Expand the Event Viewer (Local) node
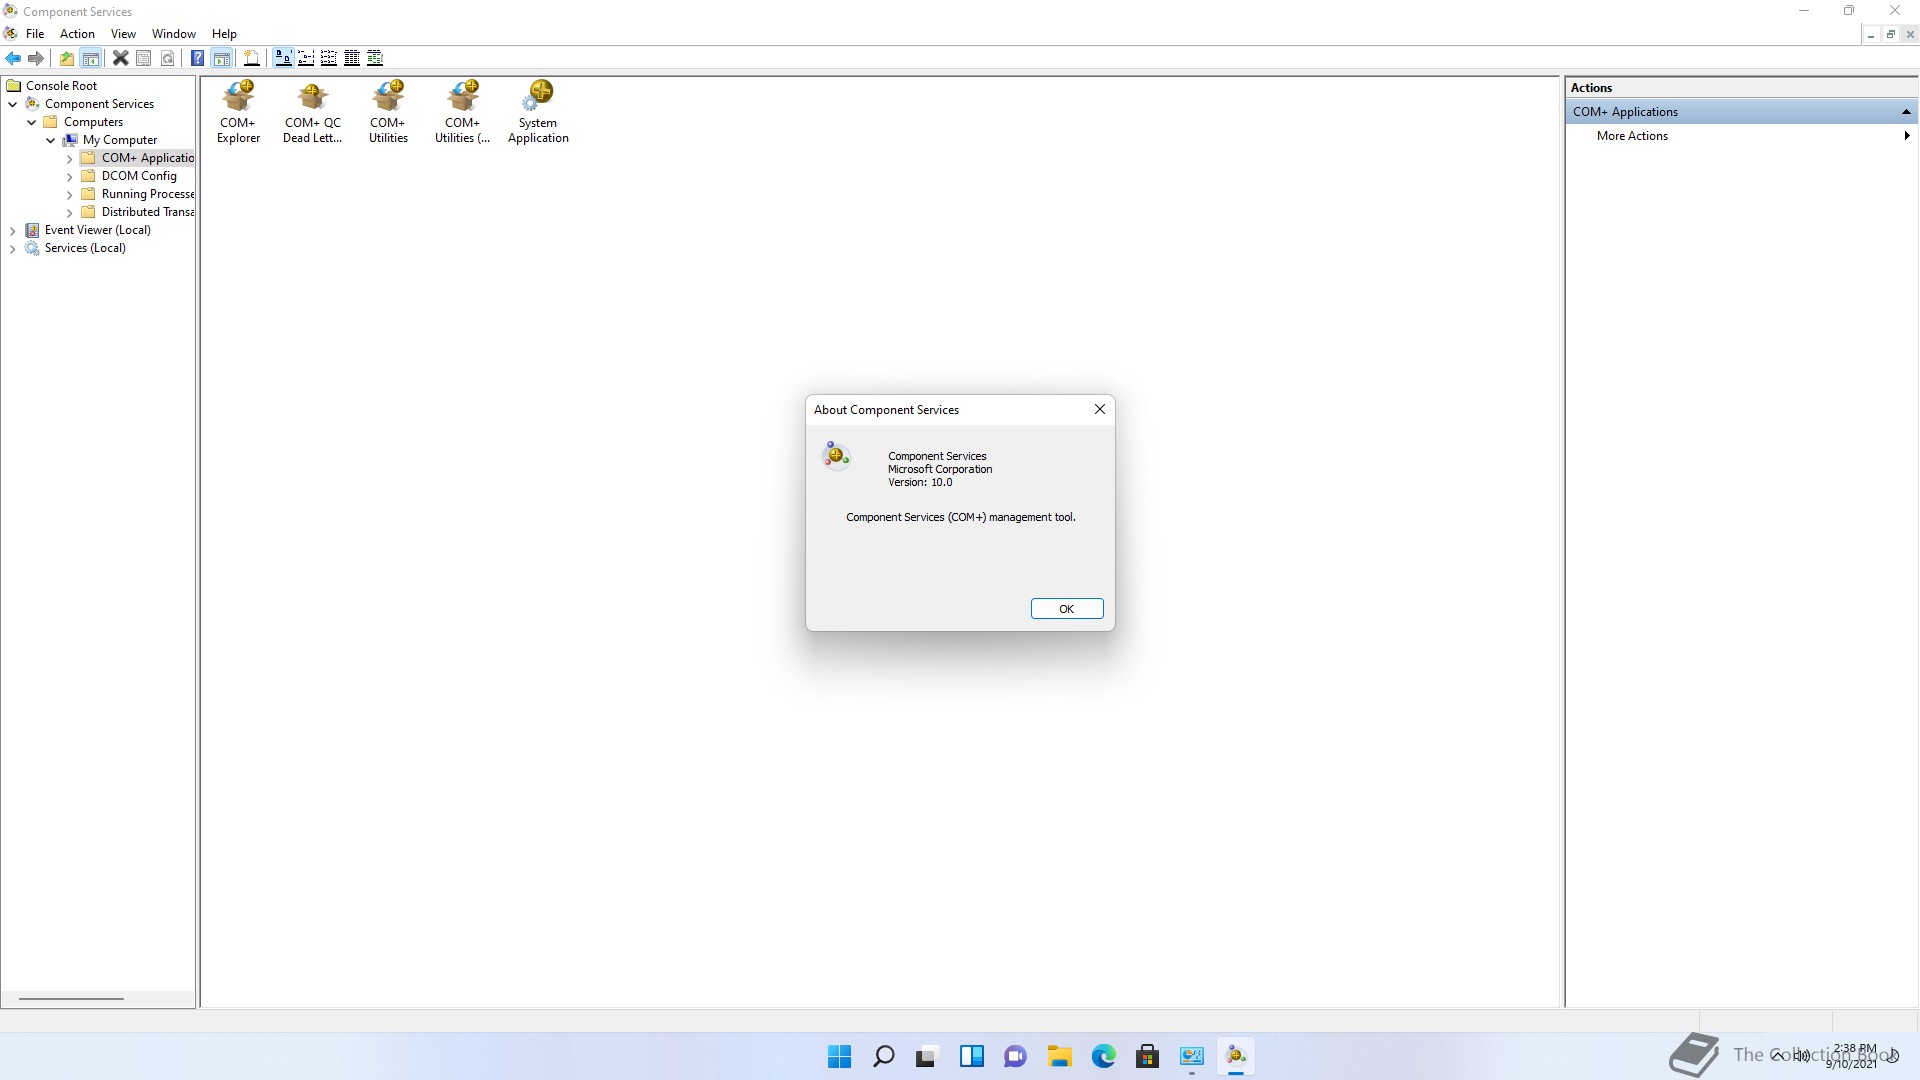Image resolution: width=1920 pixels, height=1080 pixels. [13, 230]
